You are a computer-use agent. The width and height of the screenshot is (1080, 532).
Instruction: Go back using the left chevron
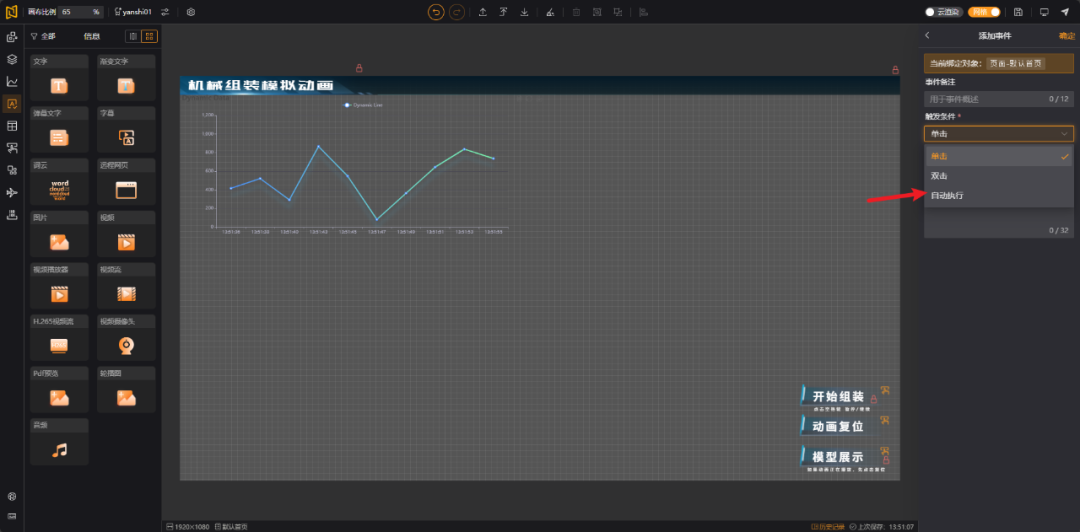pos(927,36)
